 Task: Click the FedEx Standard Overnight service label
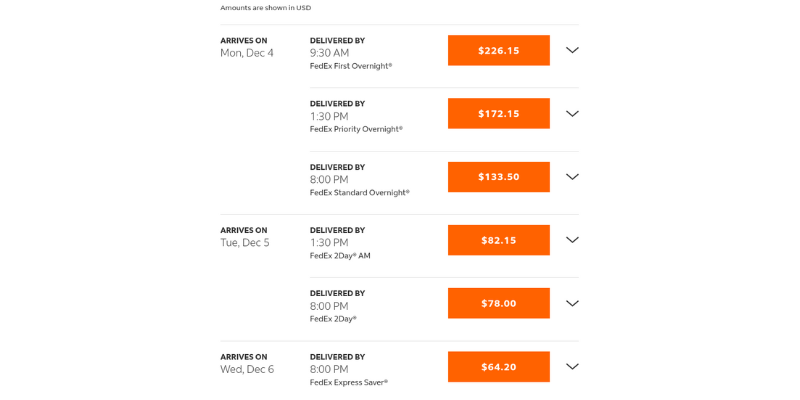click(359, 193)
